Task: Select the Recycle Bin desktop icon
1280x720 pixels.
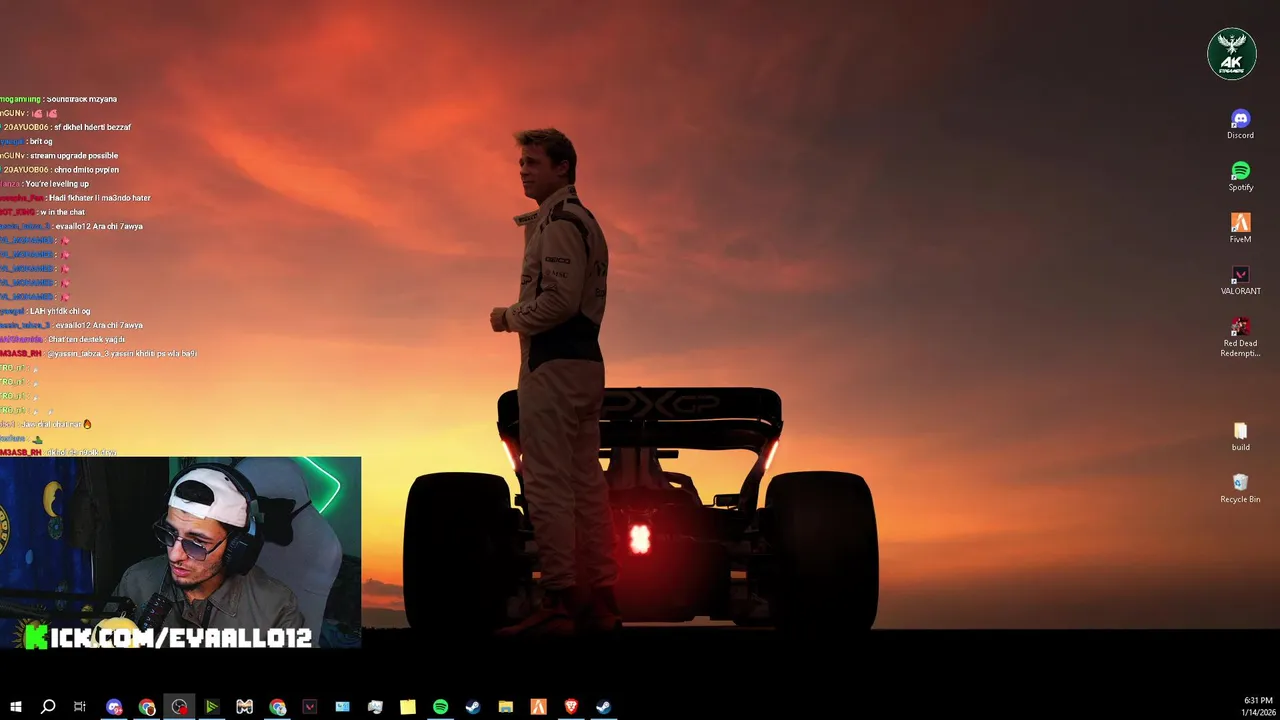Action: pyautogui.click(x=1240, y=488)
